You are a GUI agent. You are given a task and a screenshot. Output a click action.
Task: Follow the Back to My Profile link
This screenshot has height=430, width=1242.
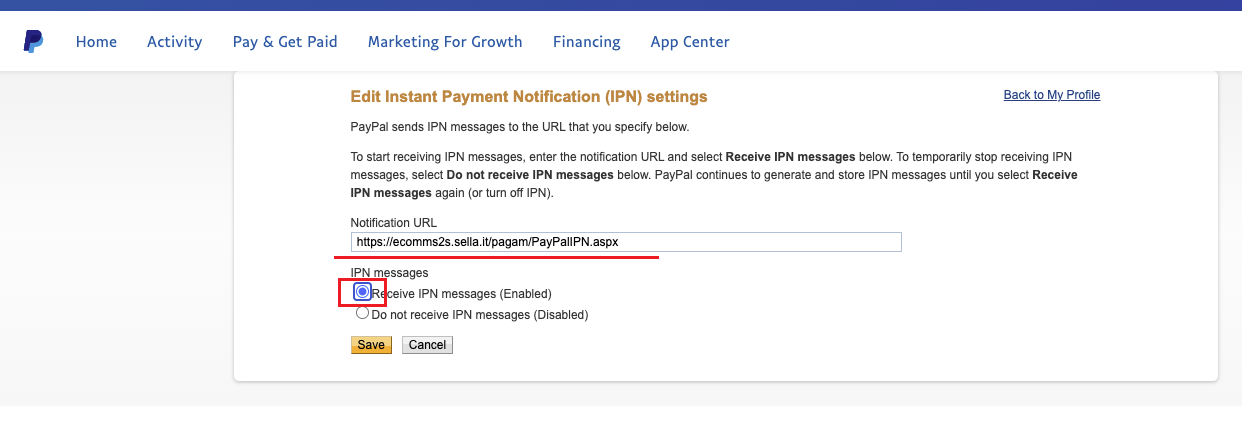1052,95
